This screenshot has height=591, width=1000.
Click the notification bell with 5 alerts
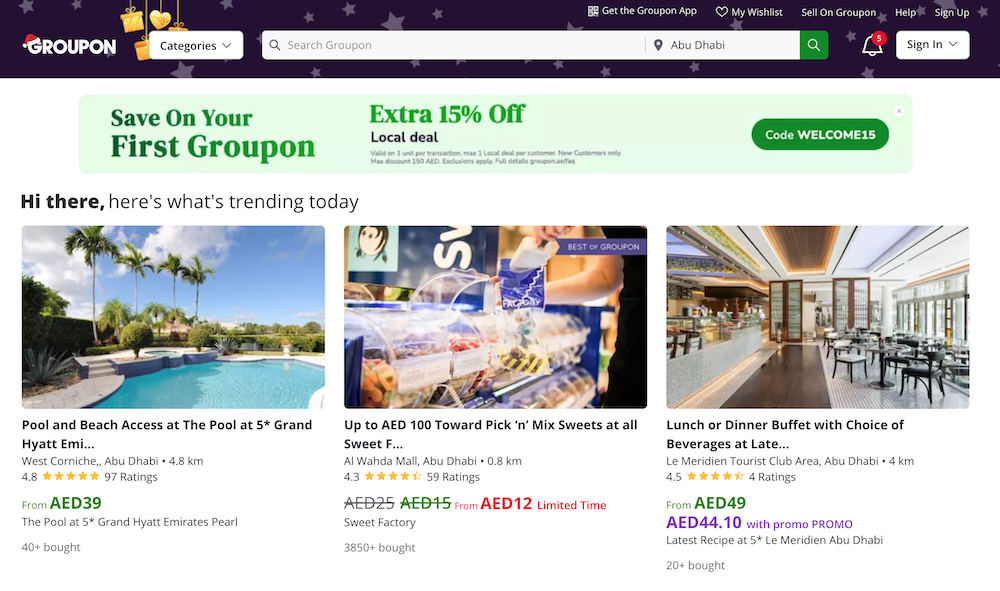(x=870, y=45)
